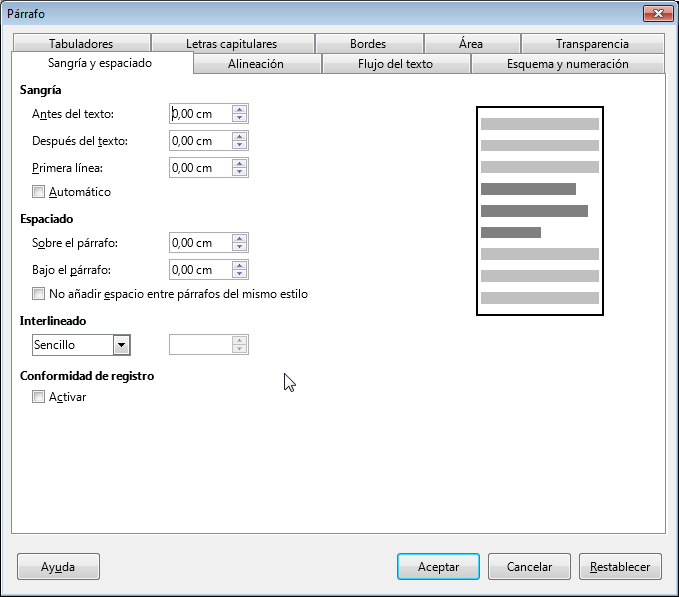Increase the 'Sobre el párrafo' spacing value
The height and width of the screenshot is (597, 679).
pyautogui.click(x=239, y=238)
